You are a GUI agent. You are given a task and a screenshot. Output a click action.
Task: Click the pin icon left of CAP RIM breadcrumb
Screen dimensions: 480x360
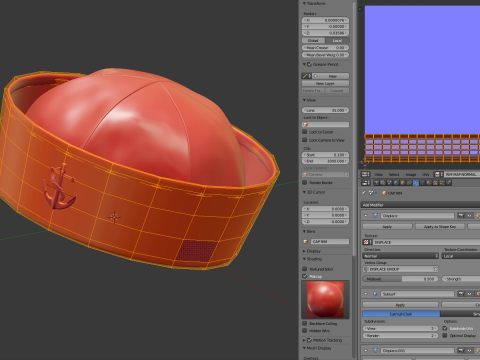(x=364, y=193)
